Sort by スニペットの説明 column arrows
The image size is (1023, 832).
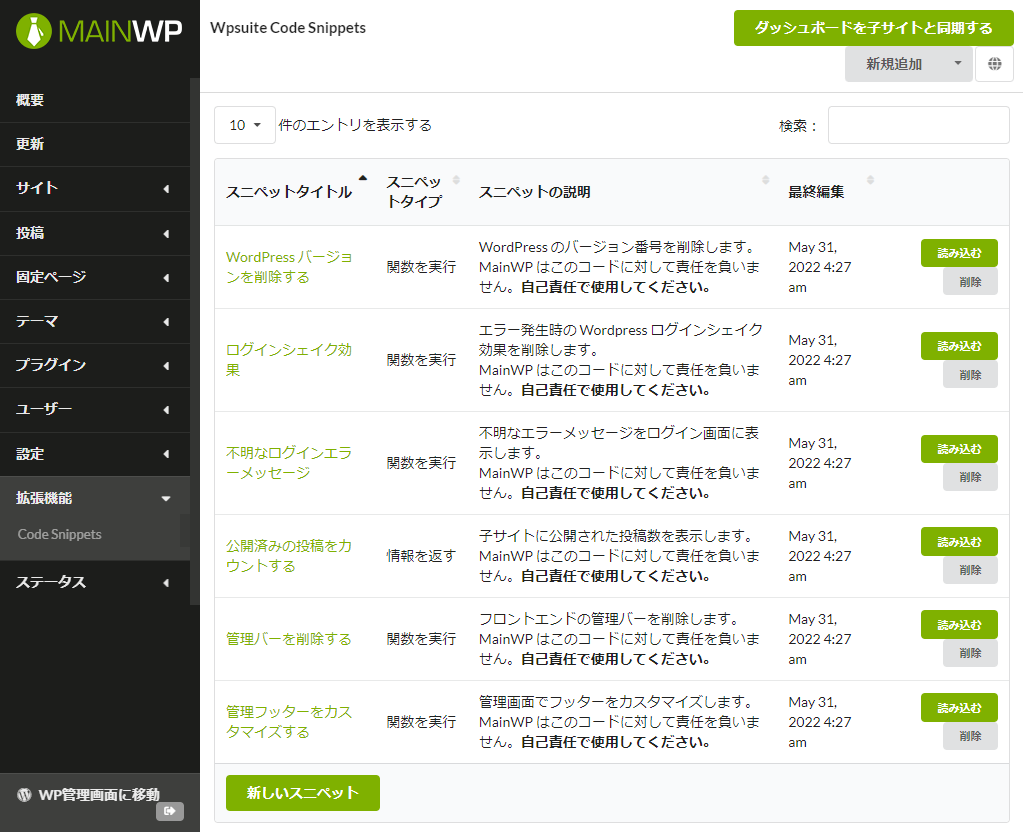tap(765, 179)
